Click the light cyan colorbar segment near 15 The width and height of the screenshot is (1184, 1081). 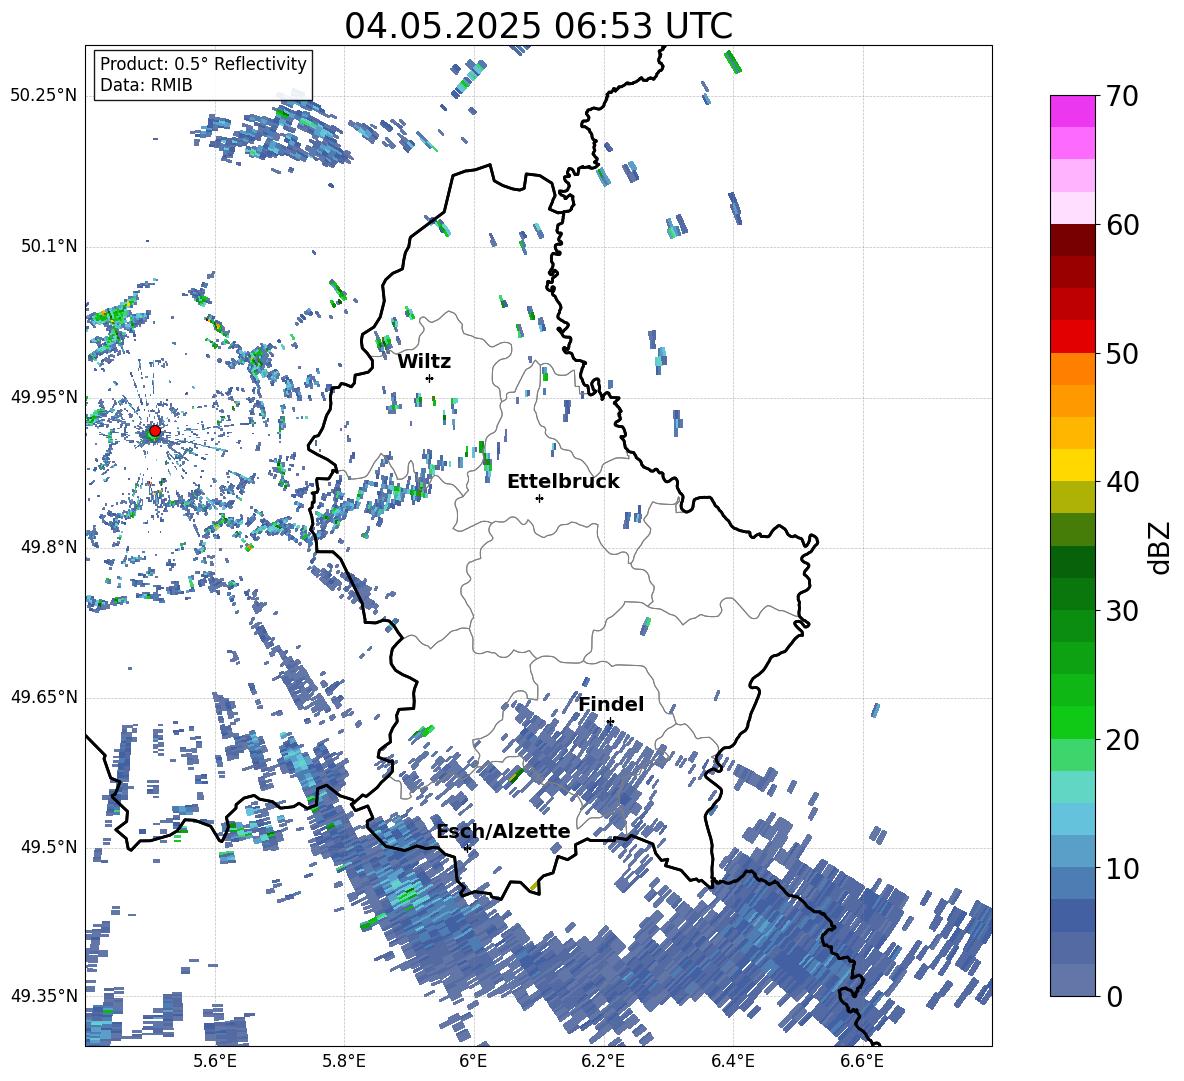click(x=1072, y=787)
